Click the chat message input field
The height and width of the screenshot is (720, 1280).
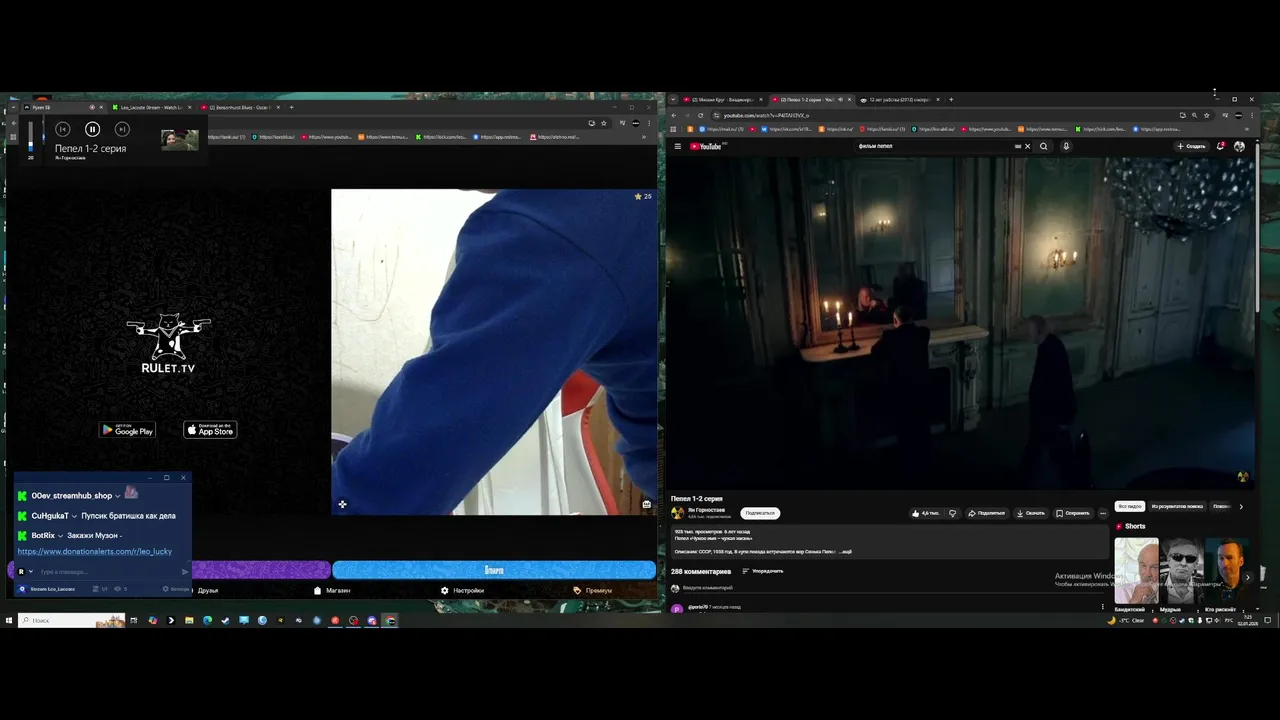(x=108, y=572)
